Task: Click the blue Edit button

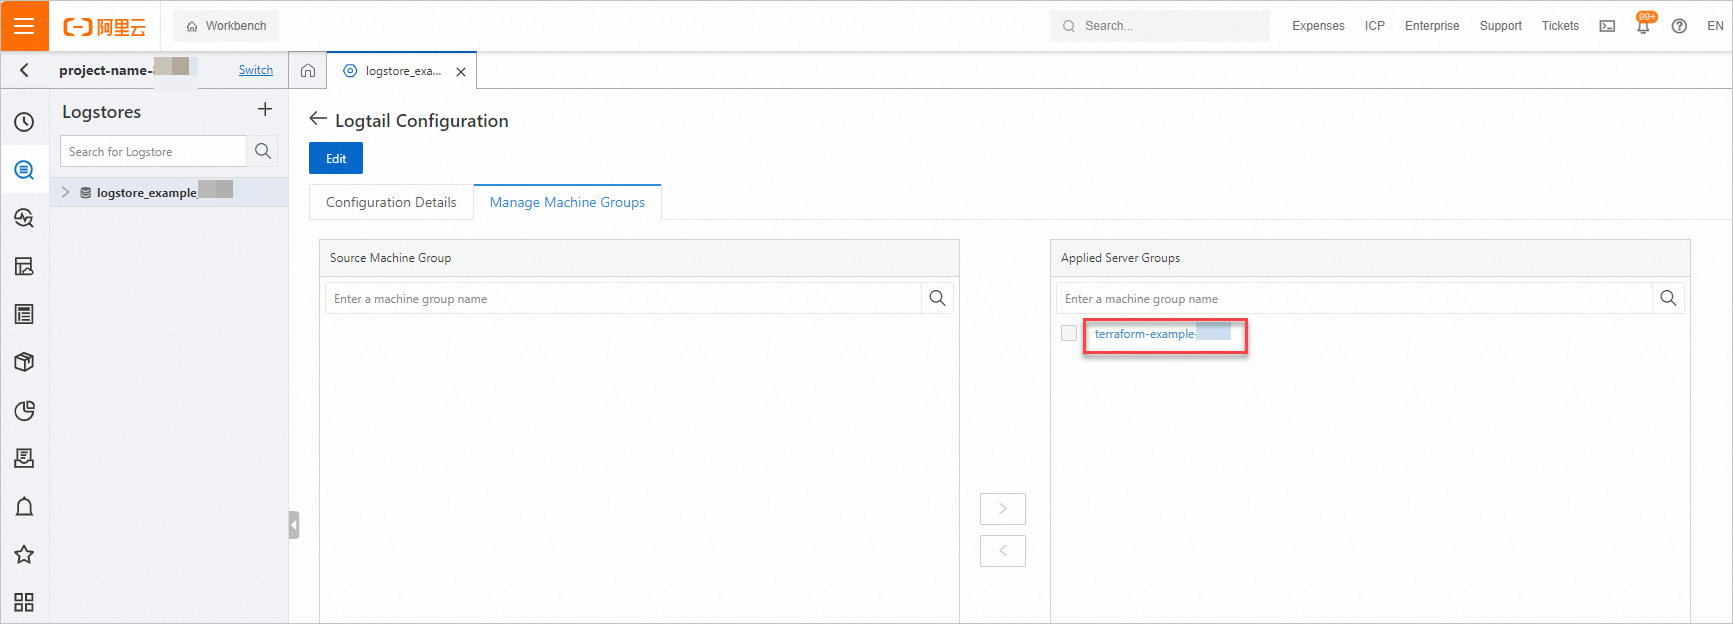Action: click(x=336, y=158)
